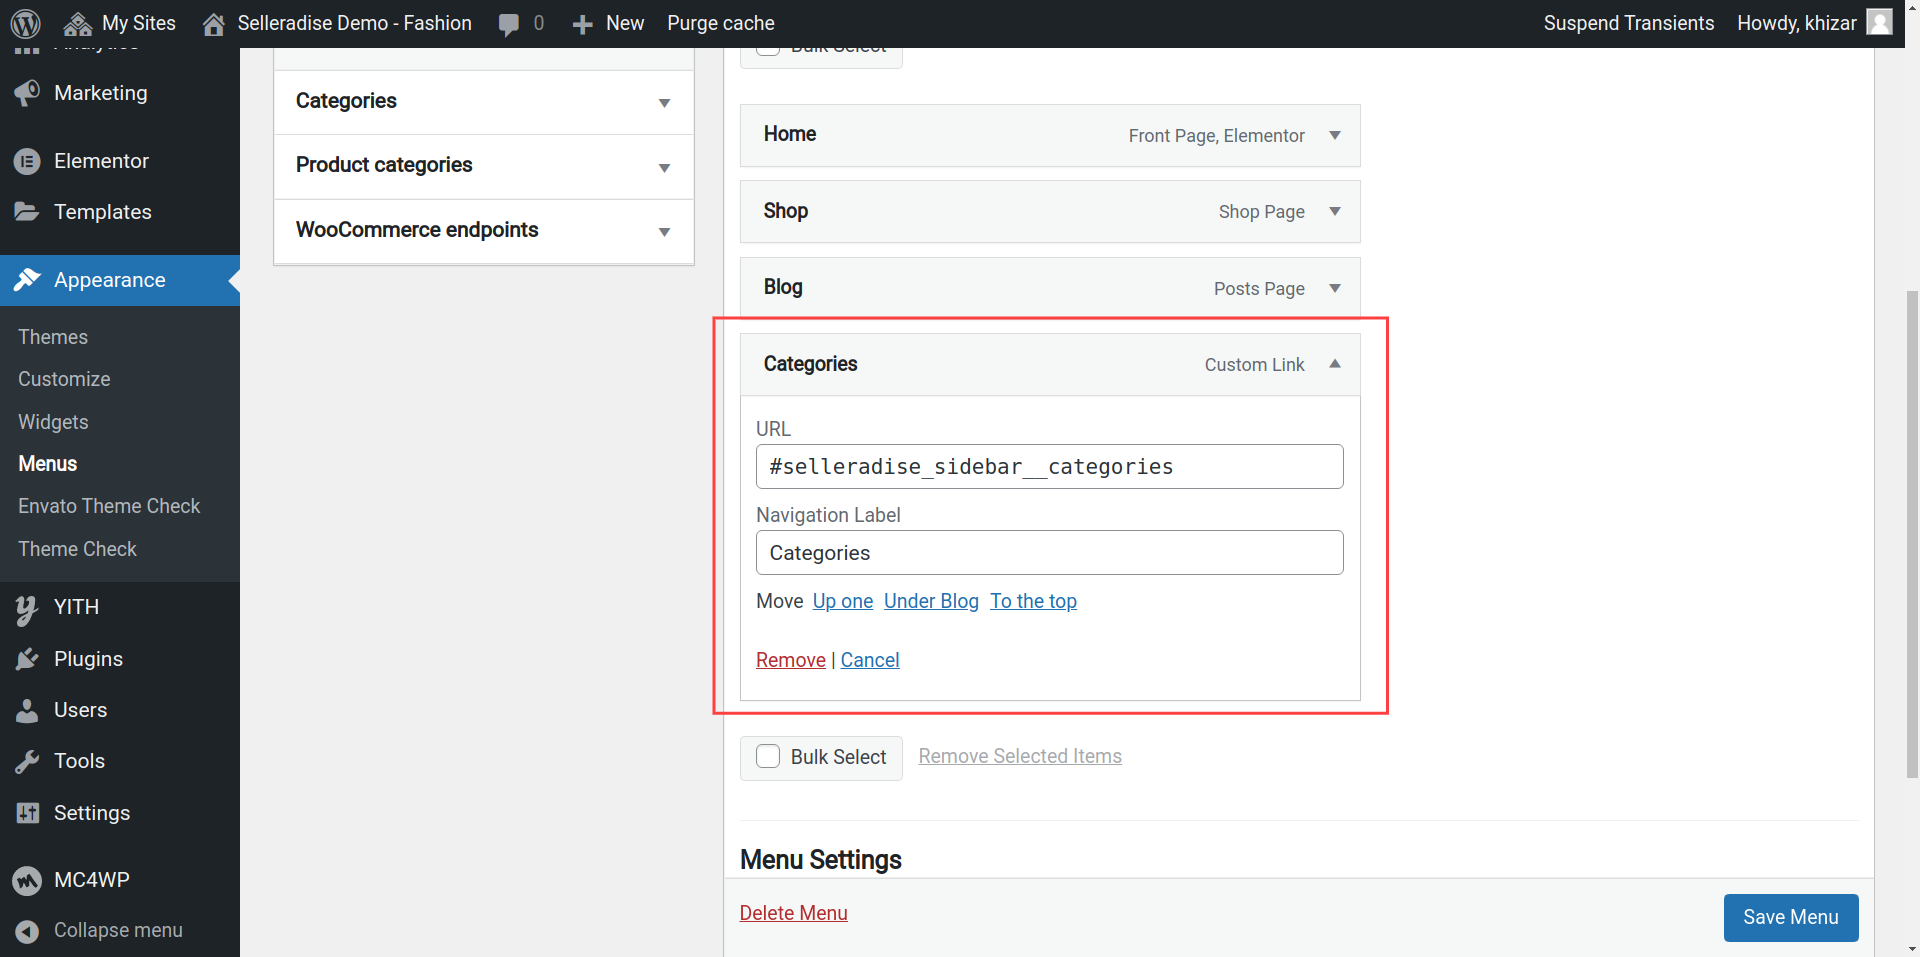Click the Plugins plug icon
The height and width of the screenshot is (957, 1920).
(27, 659)
